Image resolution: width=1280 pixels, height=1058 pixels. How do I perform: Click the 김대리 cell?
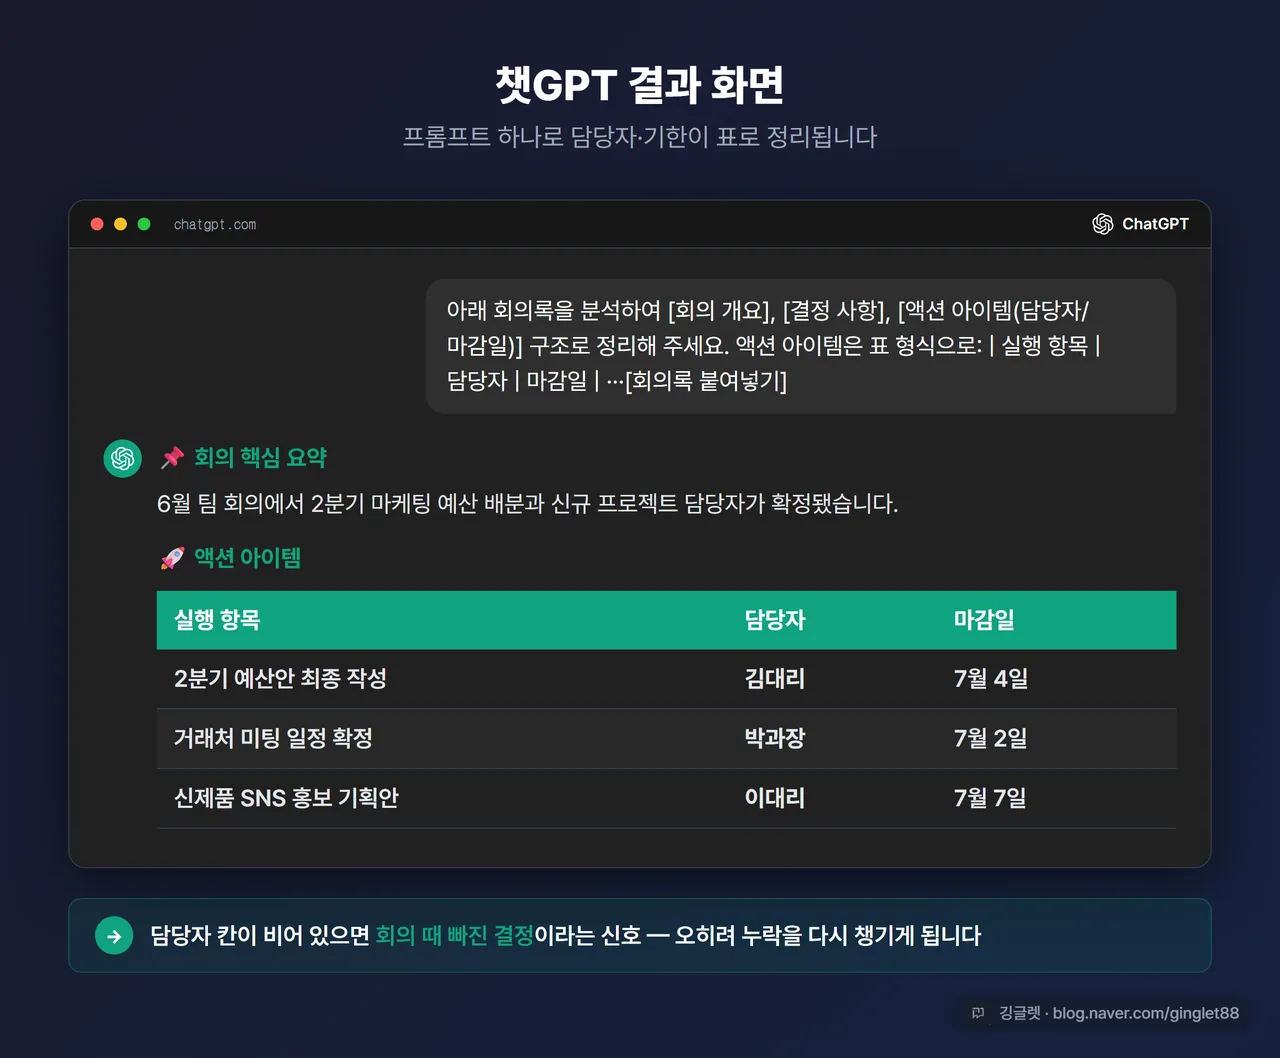pos(775,679)
